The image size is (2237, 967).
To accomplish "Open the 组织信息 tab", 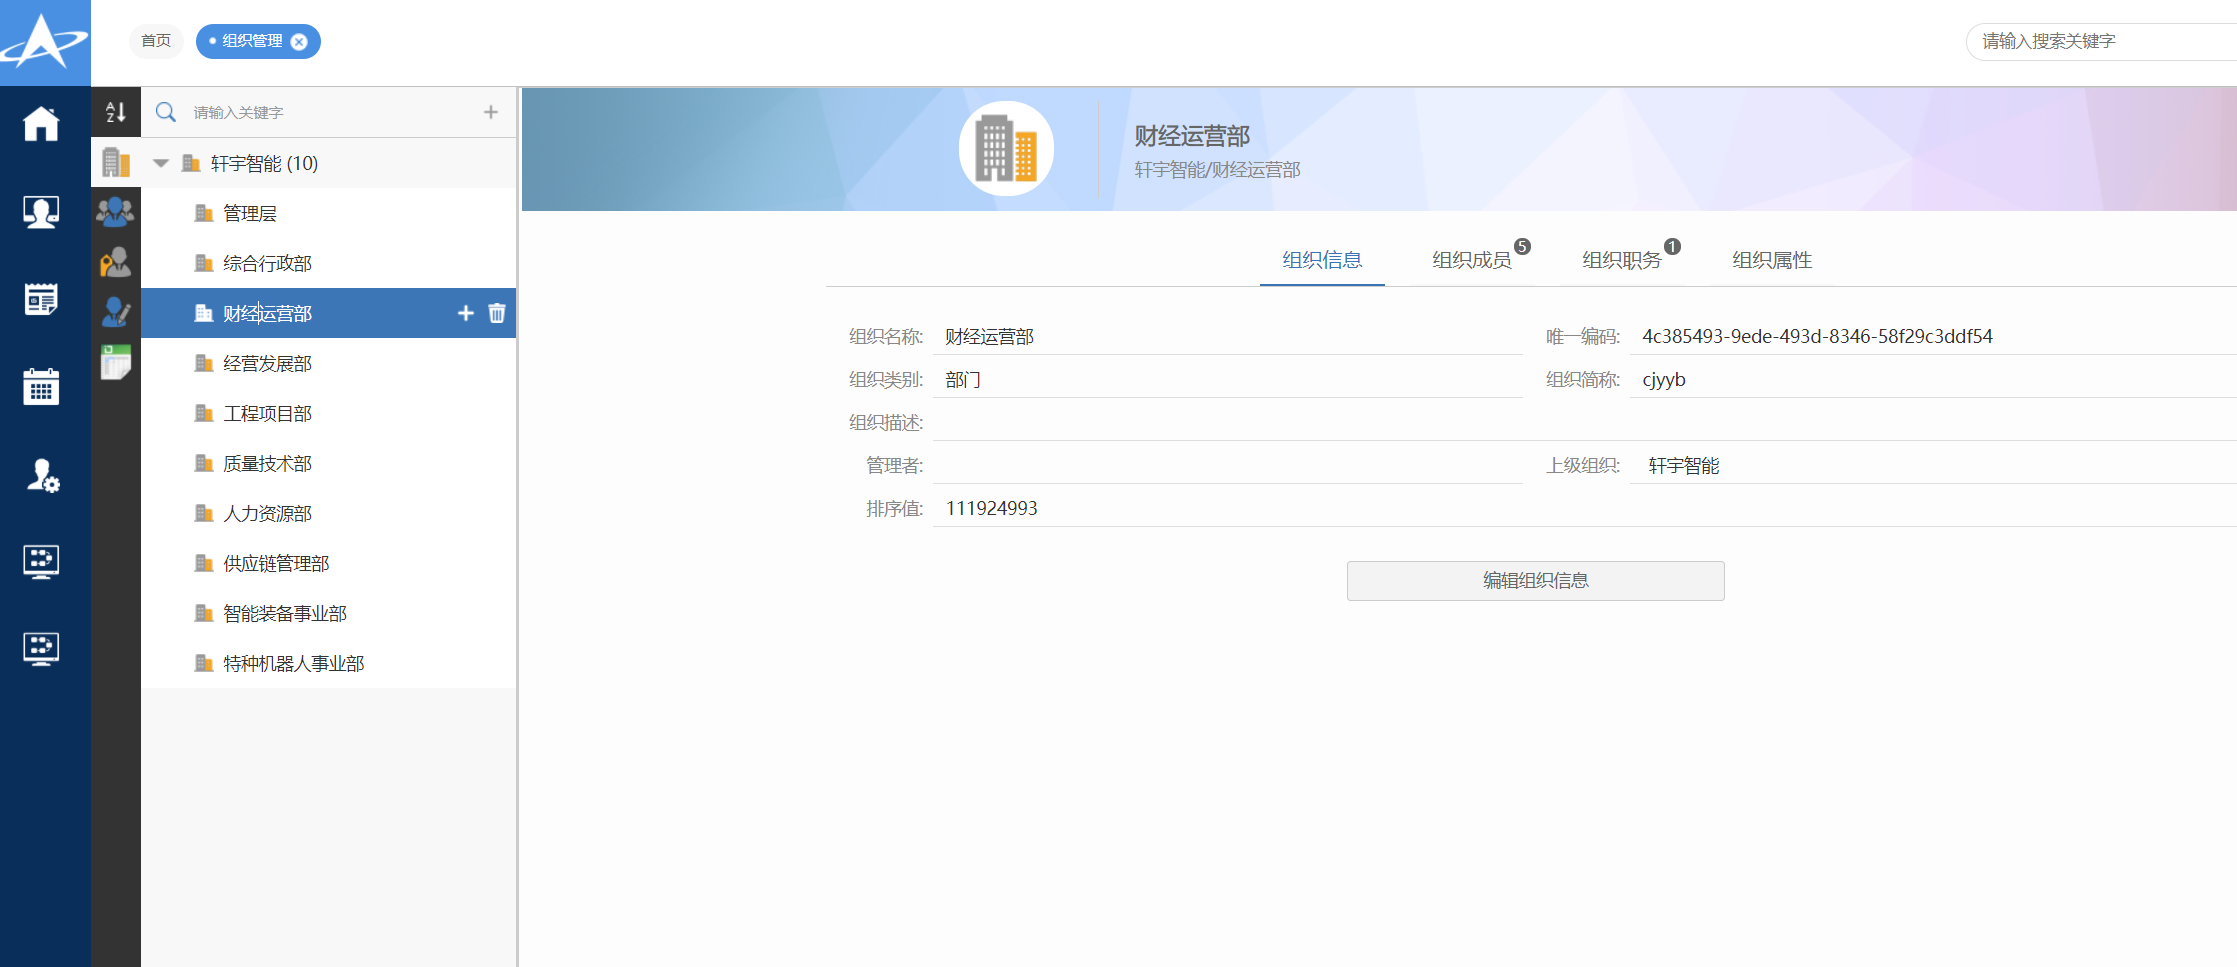I will pos(1322,260).
